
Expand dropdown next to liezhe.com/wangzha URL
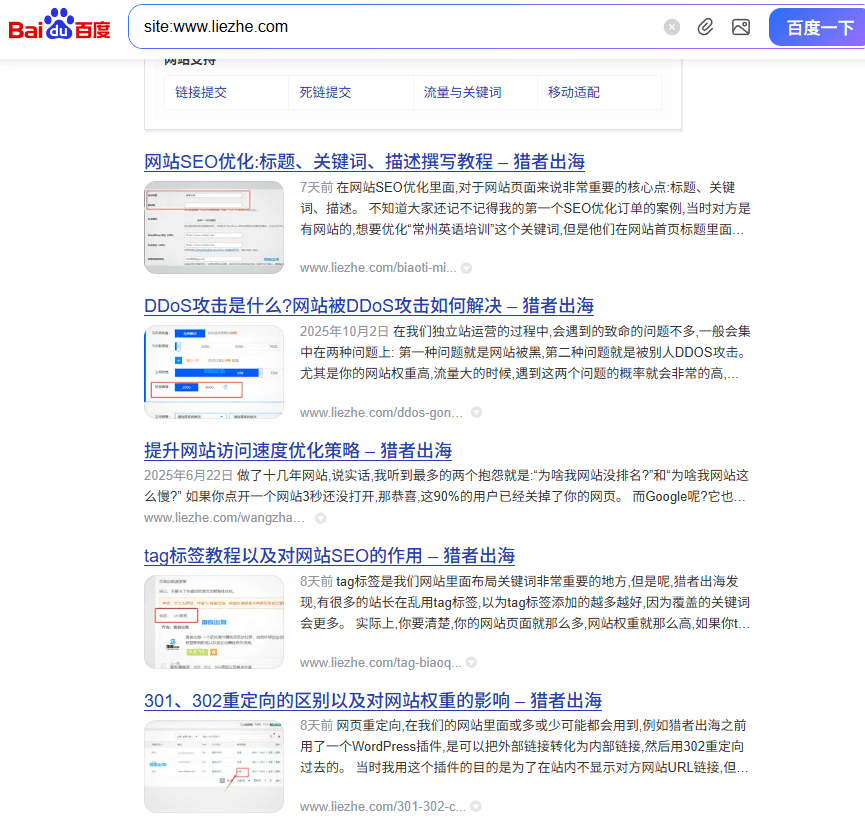pos(320,518)
